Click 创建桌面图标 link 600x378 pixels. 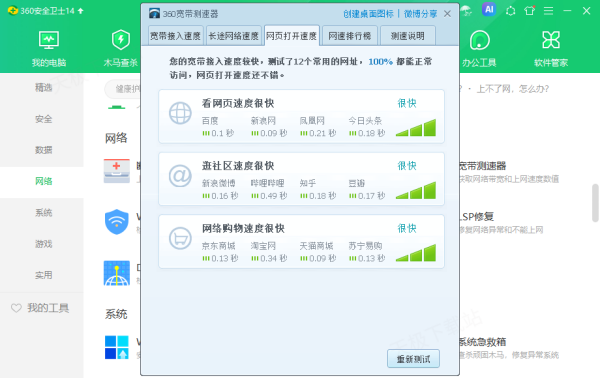coord(368,14)
